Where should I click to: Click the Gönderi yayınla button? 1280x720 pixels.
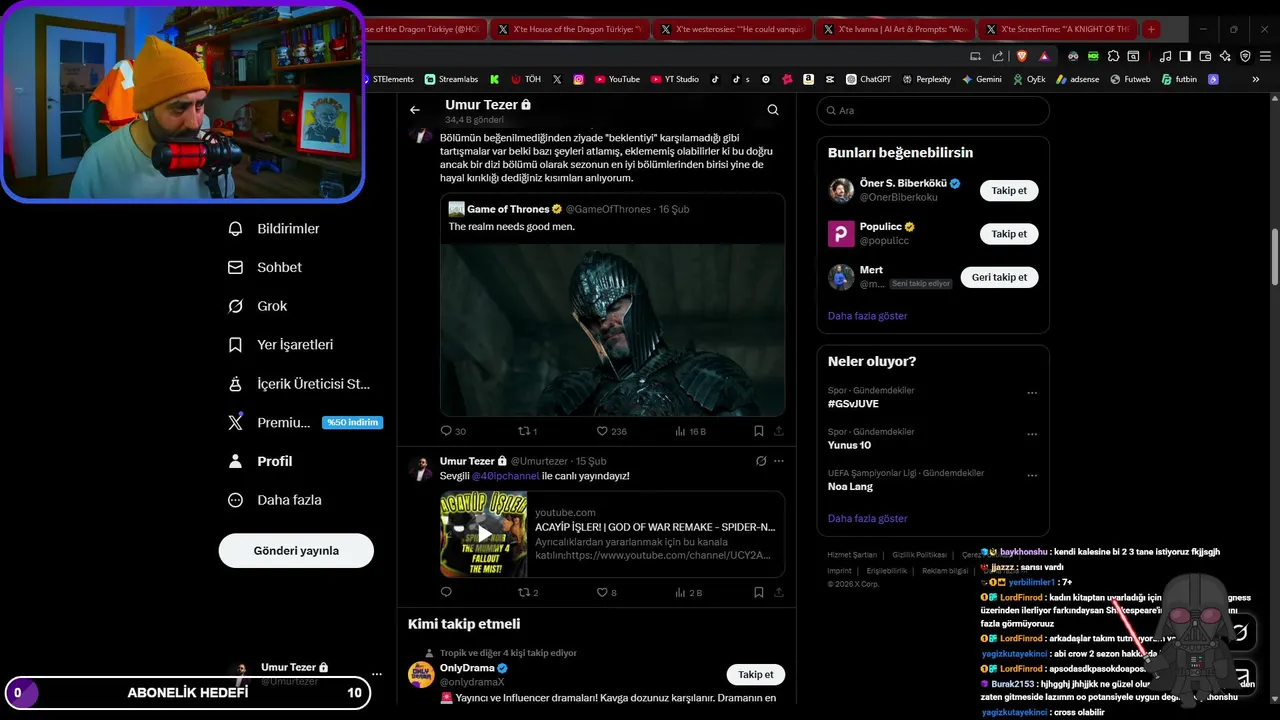296,550
